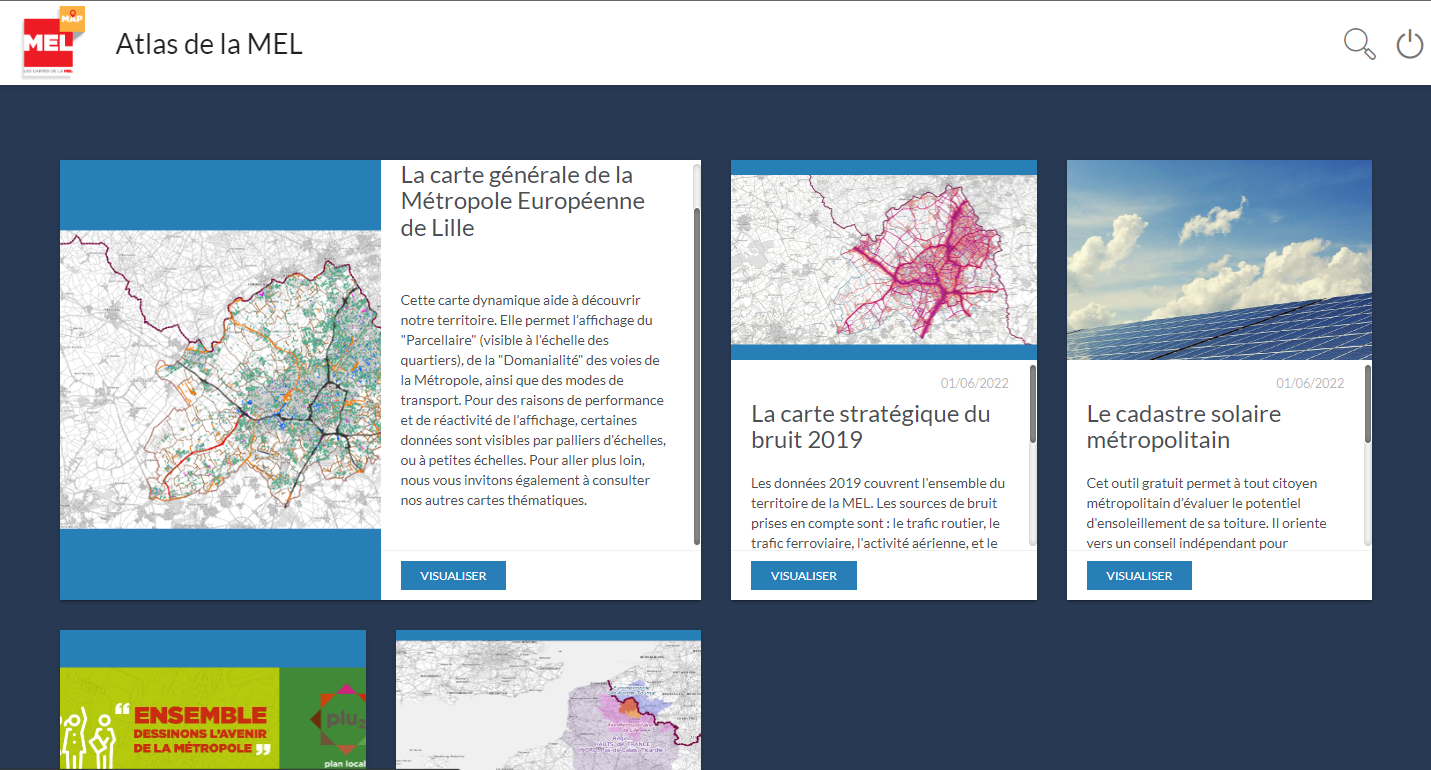Click the general map card scrollbar
Viewport: 1431px width, 770px height.
(x=697, y=377)
